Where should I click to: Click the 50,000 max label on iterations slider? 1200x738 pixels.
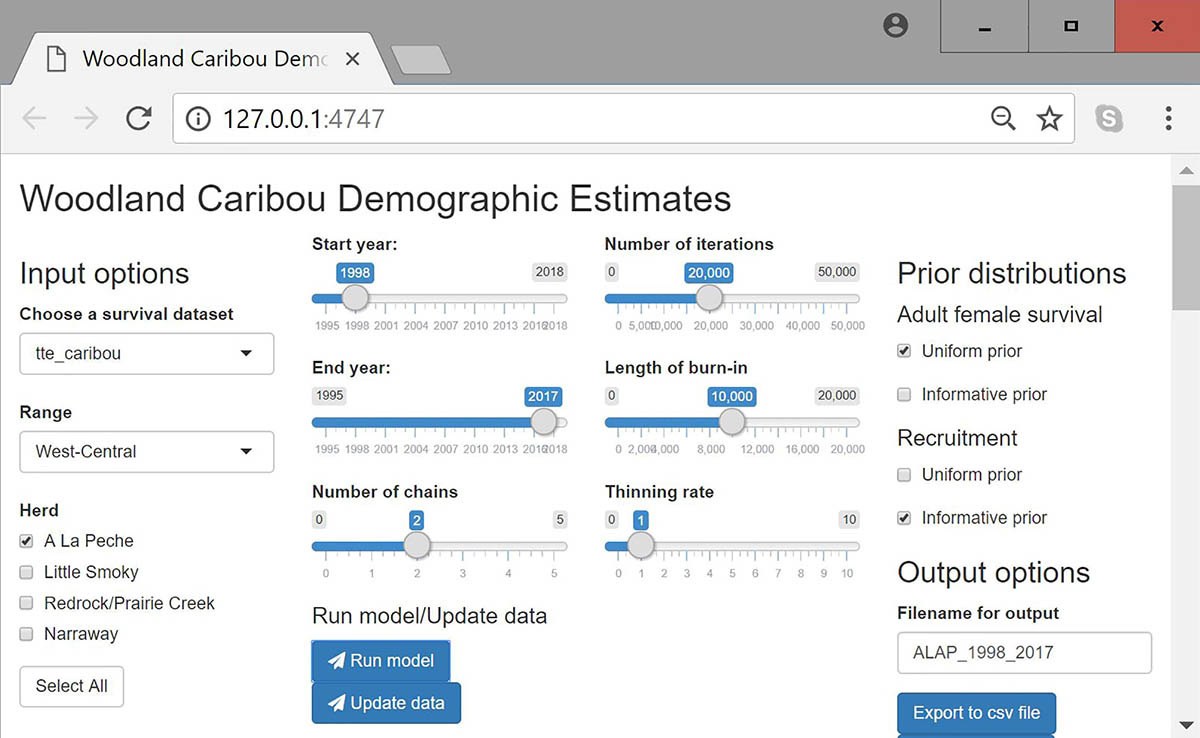(837, 272)
